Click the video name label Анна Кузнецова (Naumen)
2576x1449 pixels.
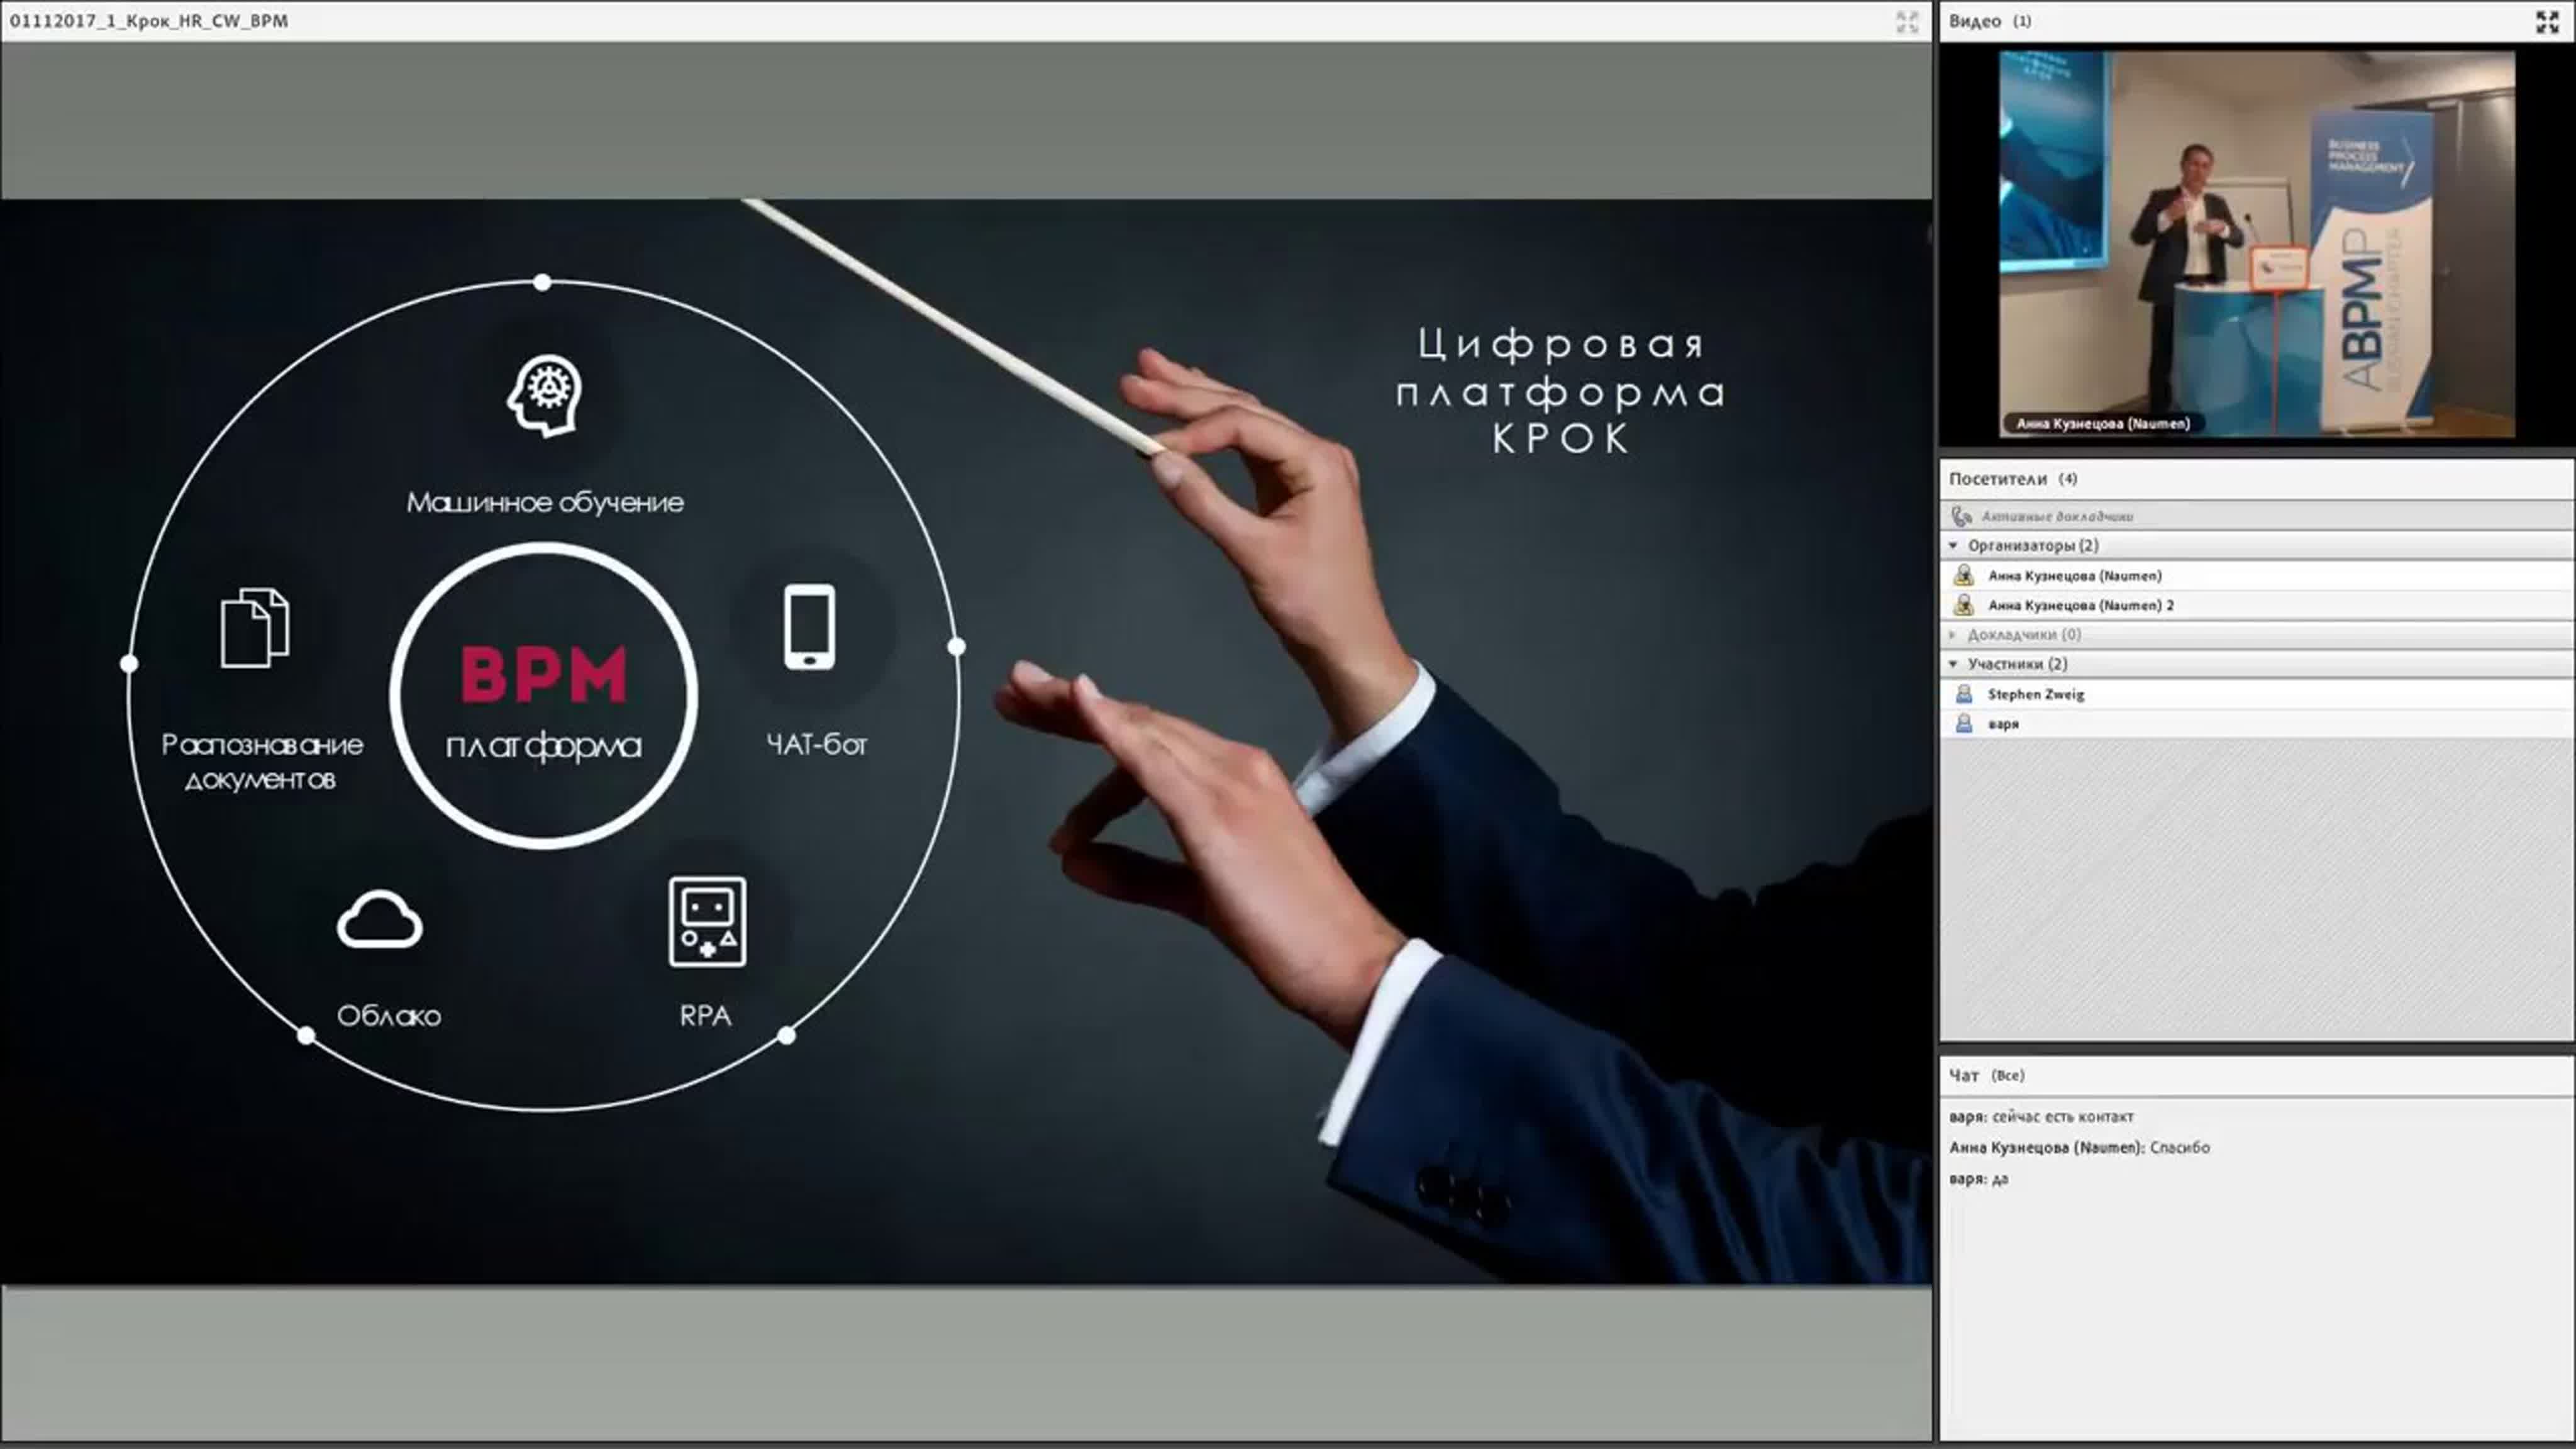[2103, 424]
